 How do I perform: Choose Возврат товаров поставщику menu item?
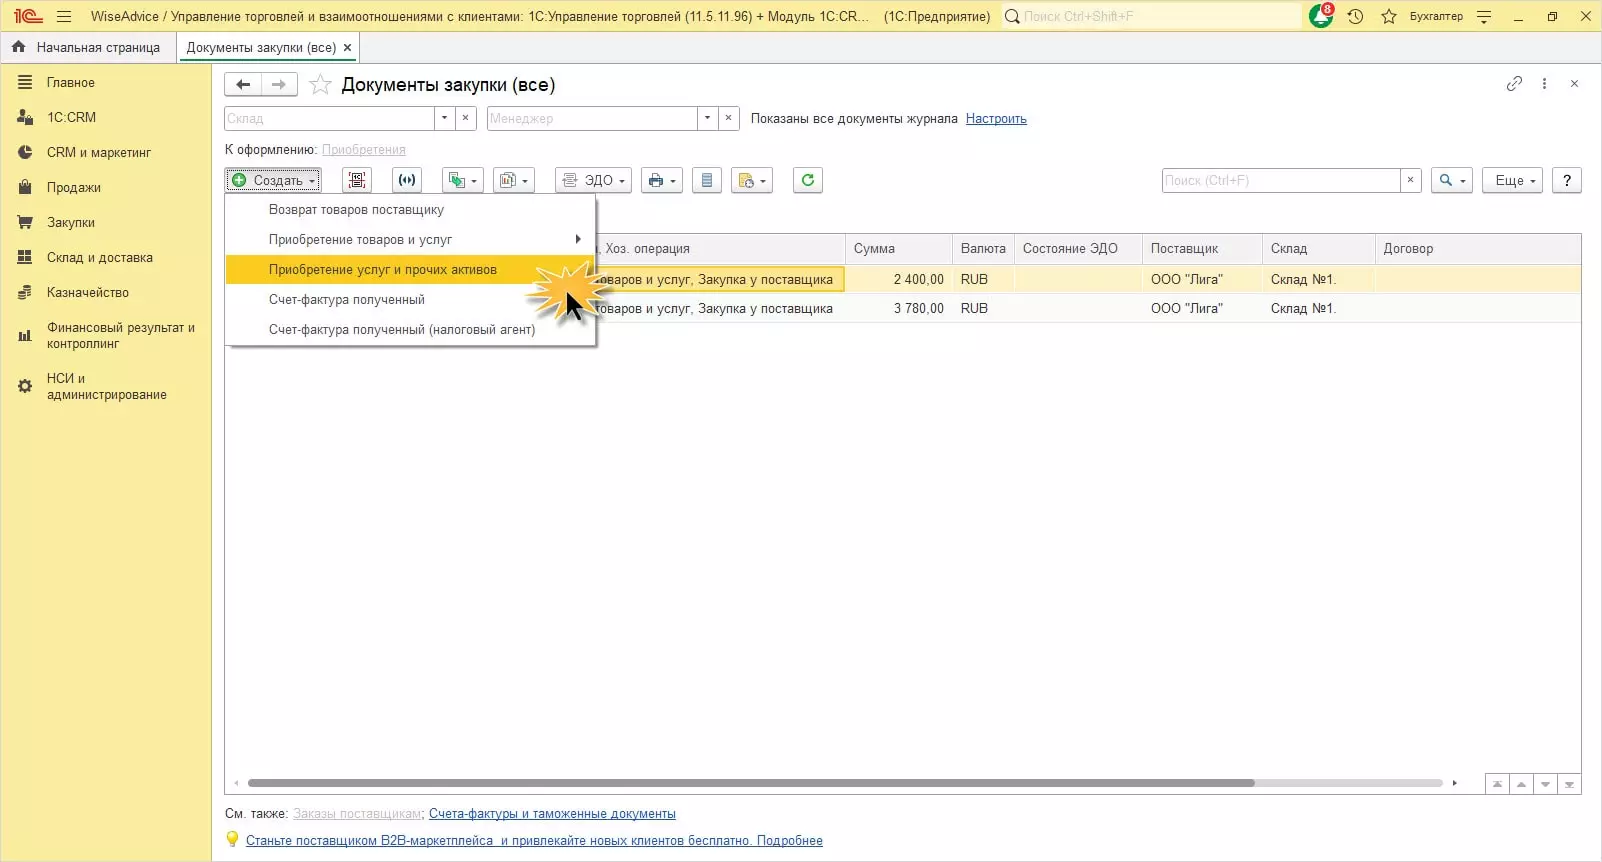[x=356, y=209]
